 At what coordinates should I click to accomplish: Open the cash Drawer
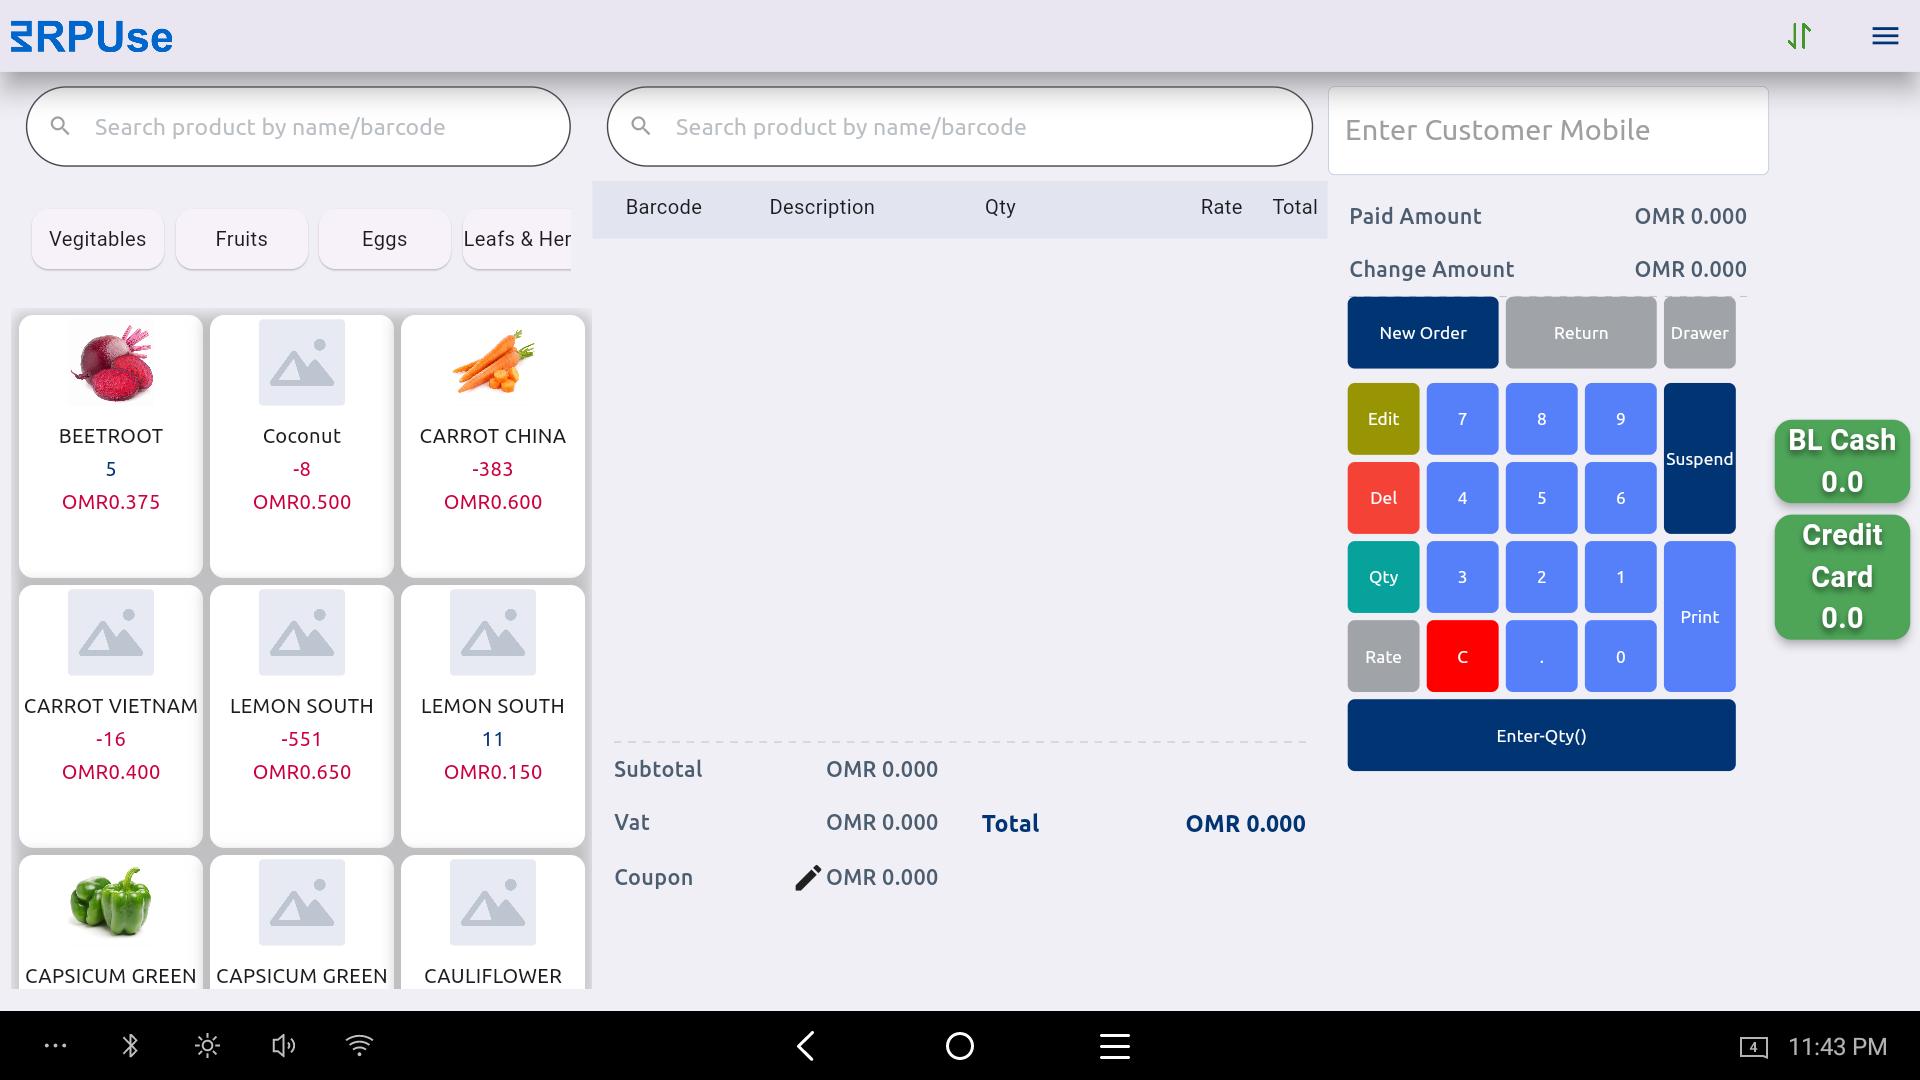coord(1699,333)
